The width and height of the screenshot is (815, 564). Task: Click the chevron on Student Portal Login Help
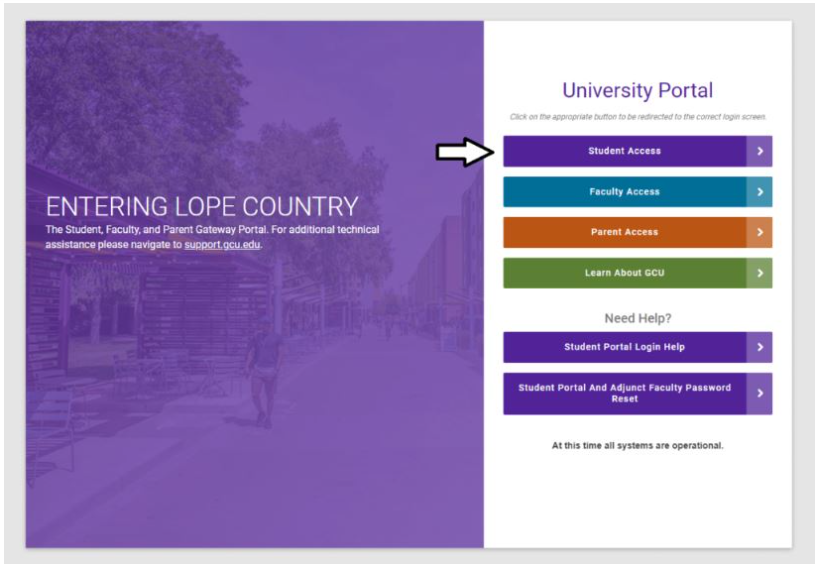pos(760,347)
